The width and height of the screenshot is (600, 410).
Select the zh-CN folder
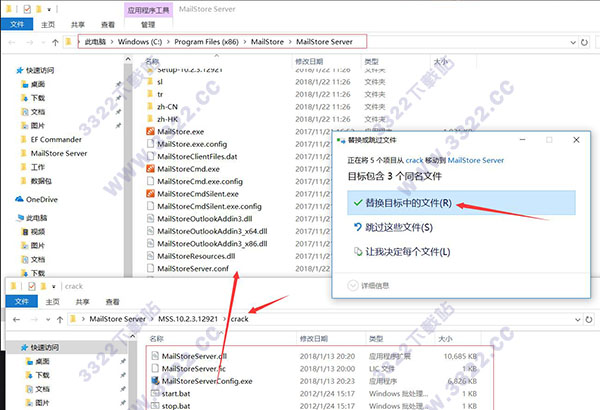click(167, 106)
